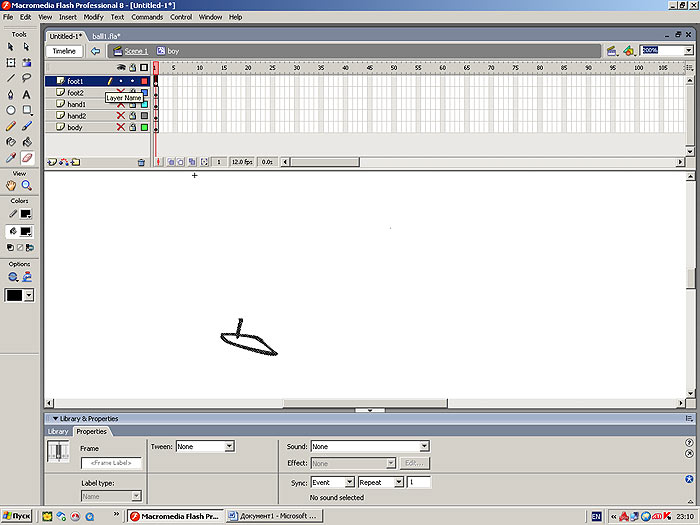700x525 pixels.
Task: Toggle outline square of hand2 layer
Action: pos(144,116)
